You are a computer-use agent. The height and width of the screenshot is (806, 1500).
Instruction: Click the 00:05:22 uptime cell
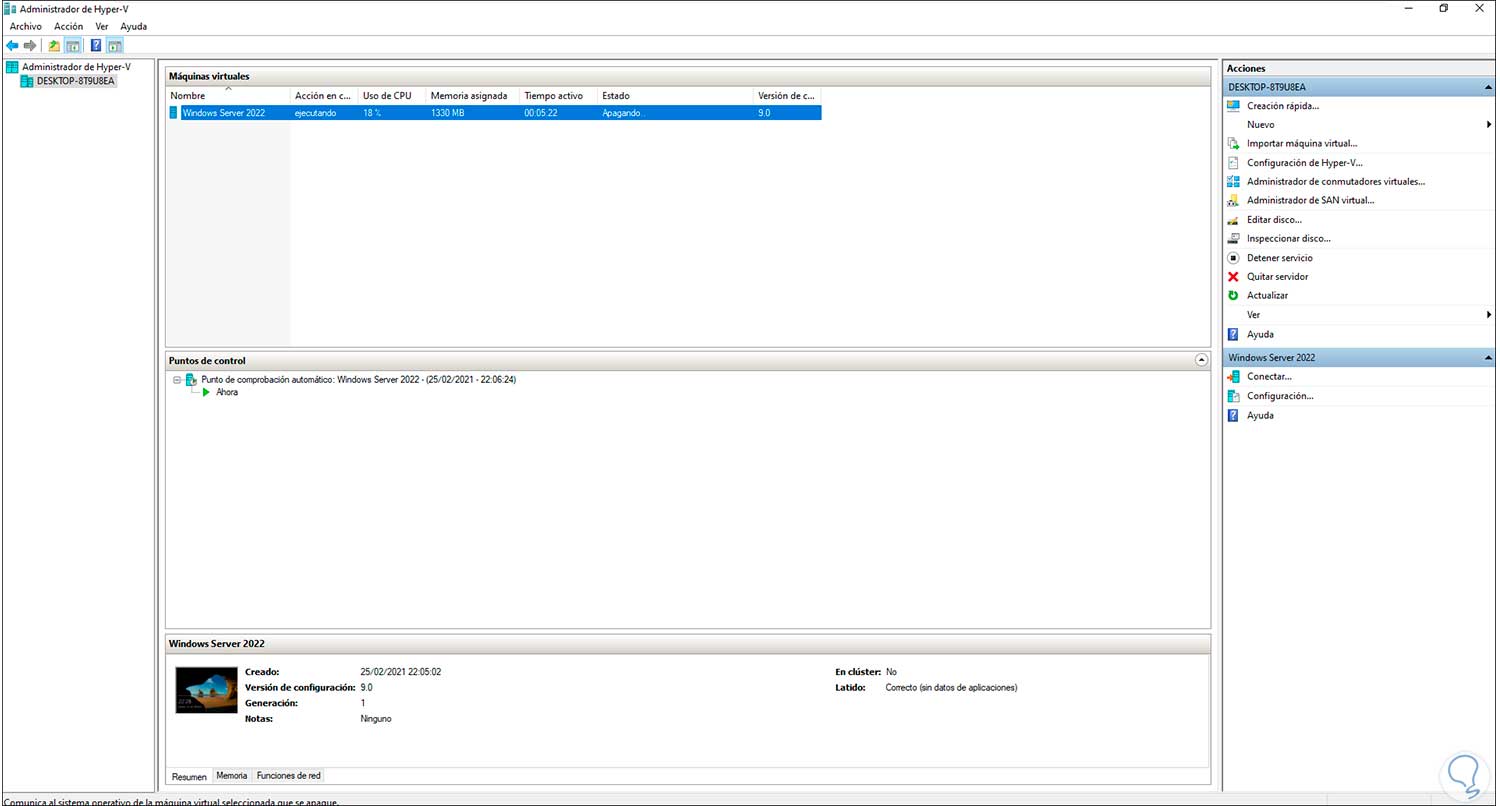tap(541, 113)
